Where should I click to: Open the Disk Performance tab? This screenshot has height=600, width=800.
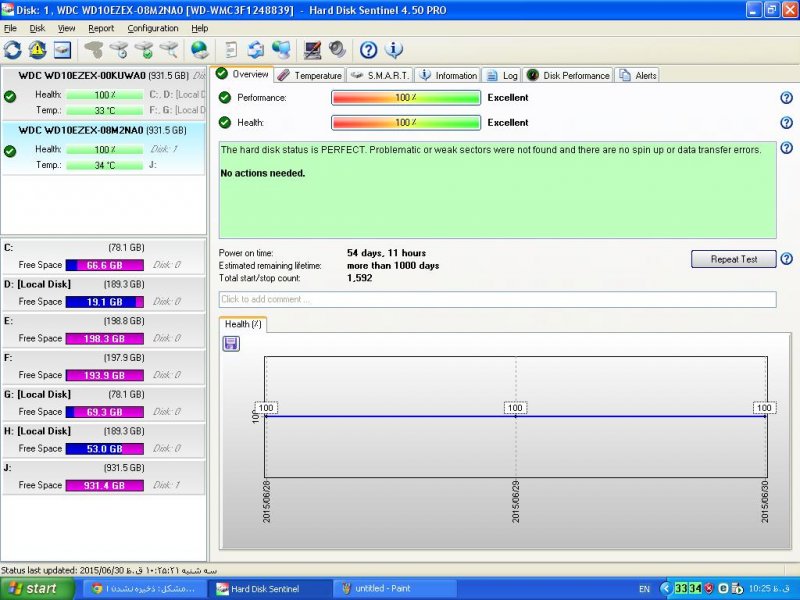tap(568, 76)
